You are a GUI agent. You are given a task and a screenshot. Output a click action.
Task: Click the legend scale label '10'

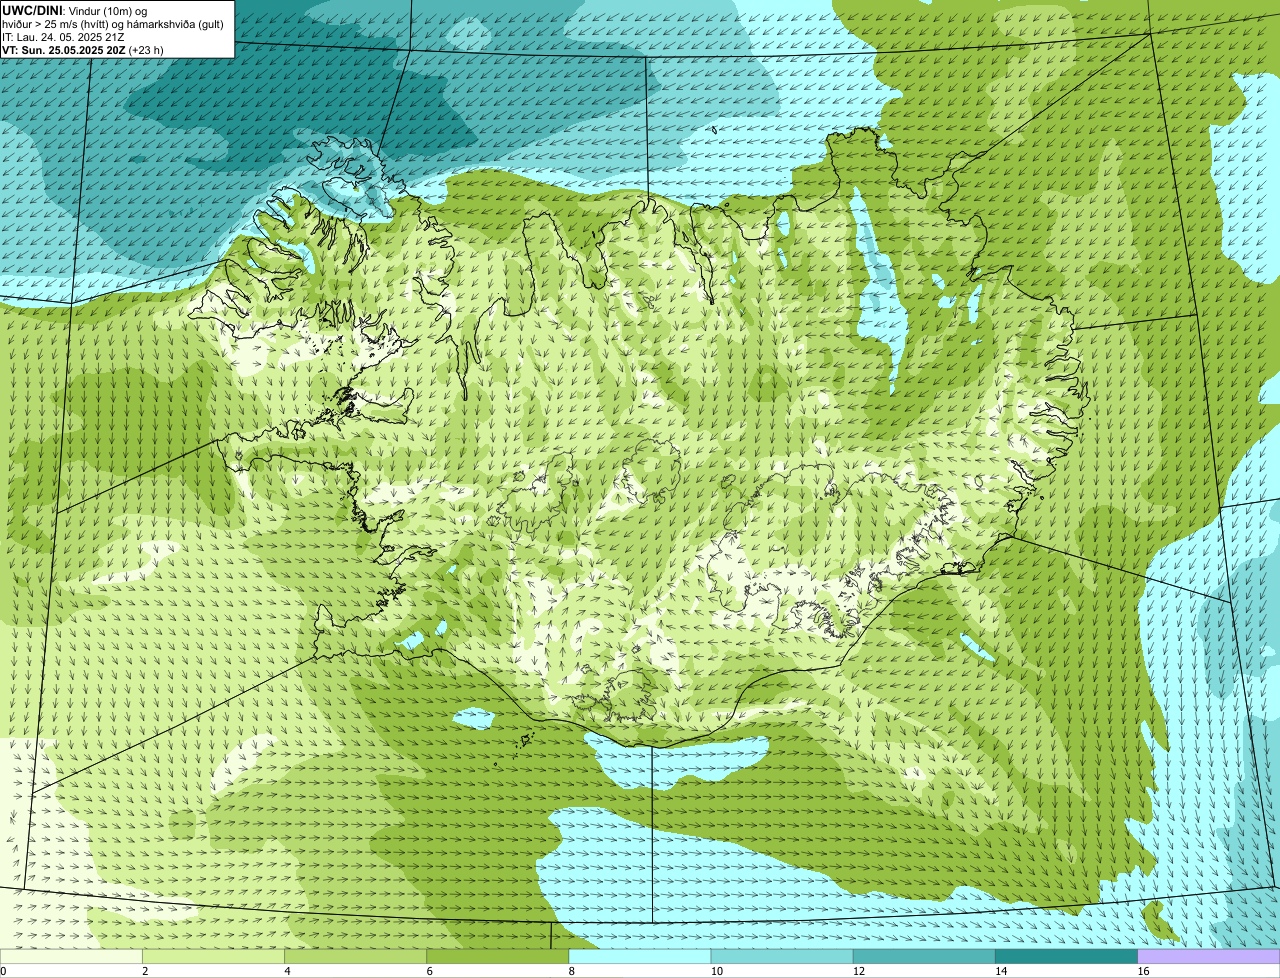tap(716, 971)
